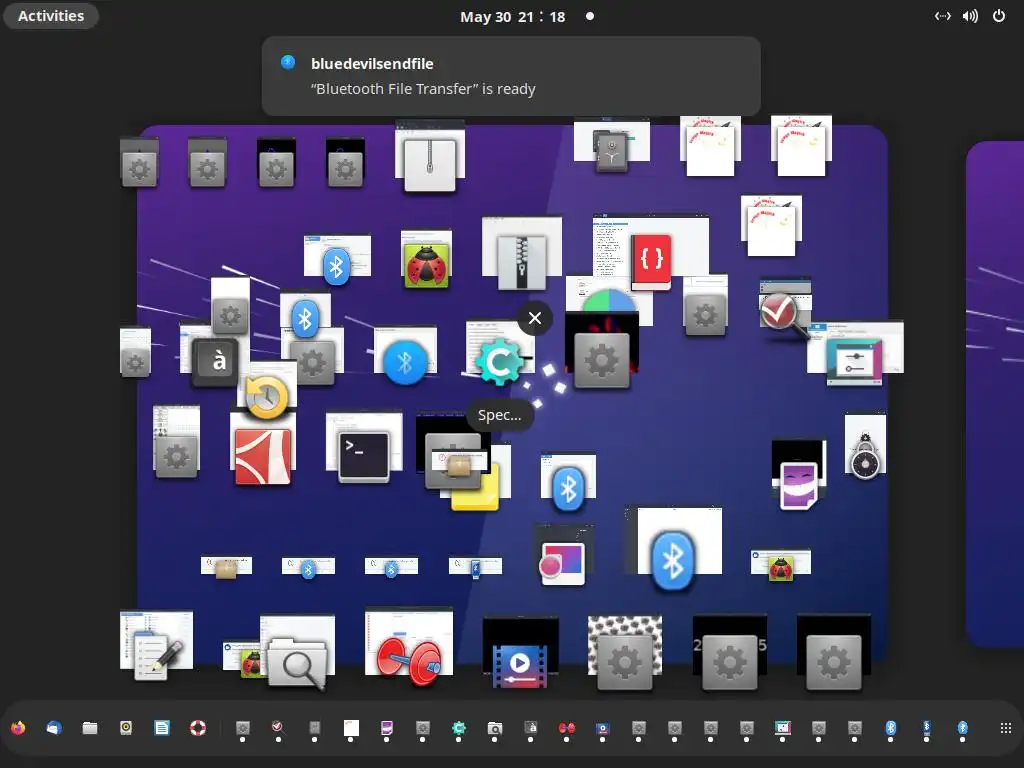Click the red barbell dock icon
1024x768 pixels.
[567, 728]
